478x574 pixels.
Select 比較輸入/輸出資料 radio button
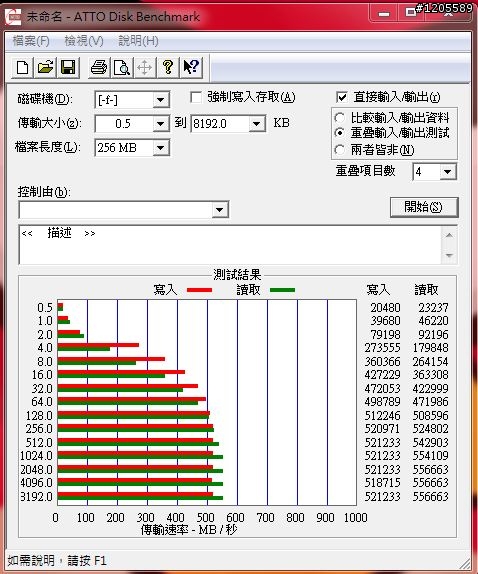point(340,118)
